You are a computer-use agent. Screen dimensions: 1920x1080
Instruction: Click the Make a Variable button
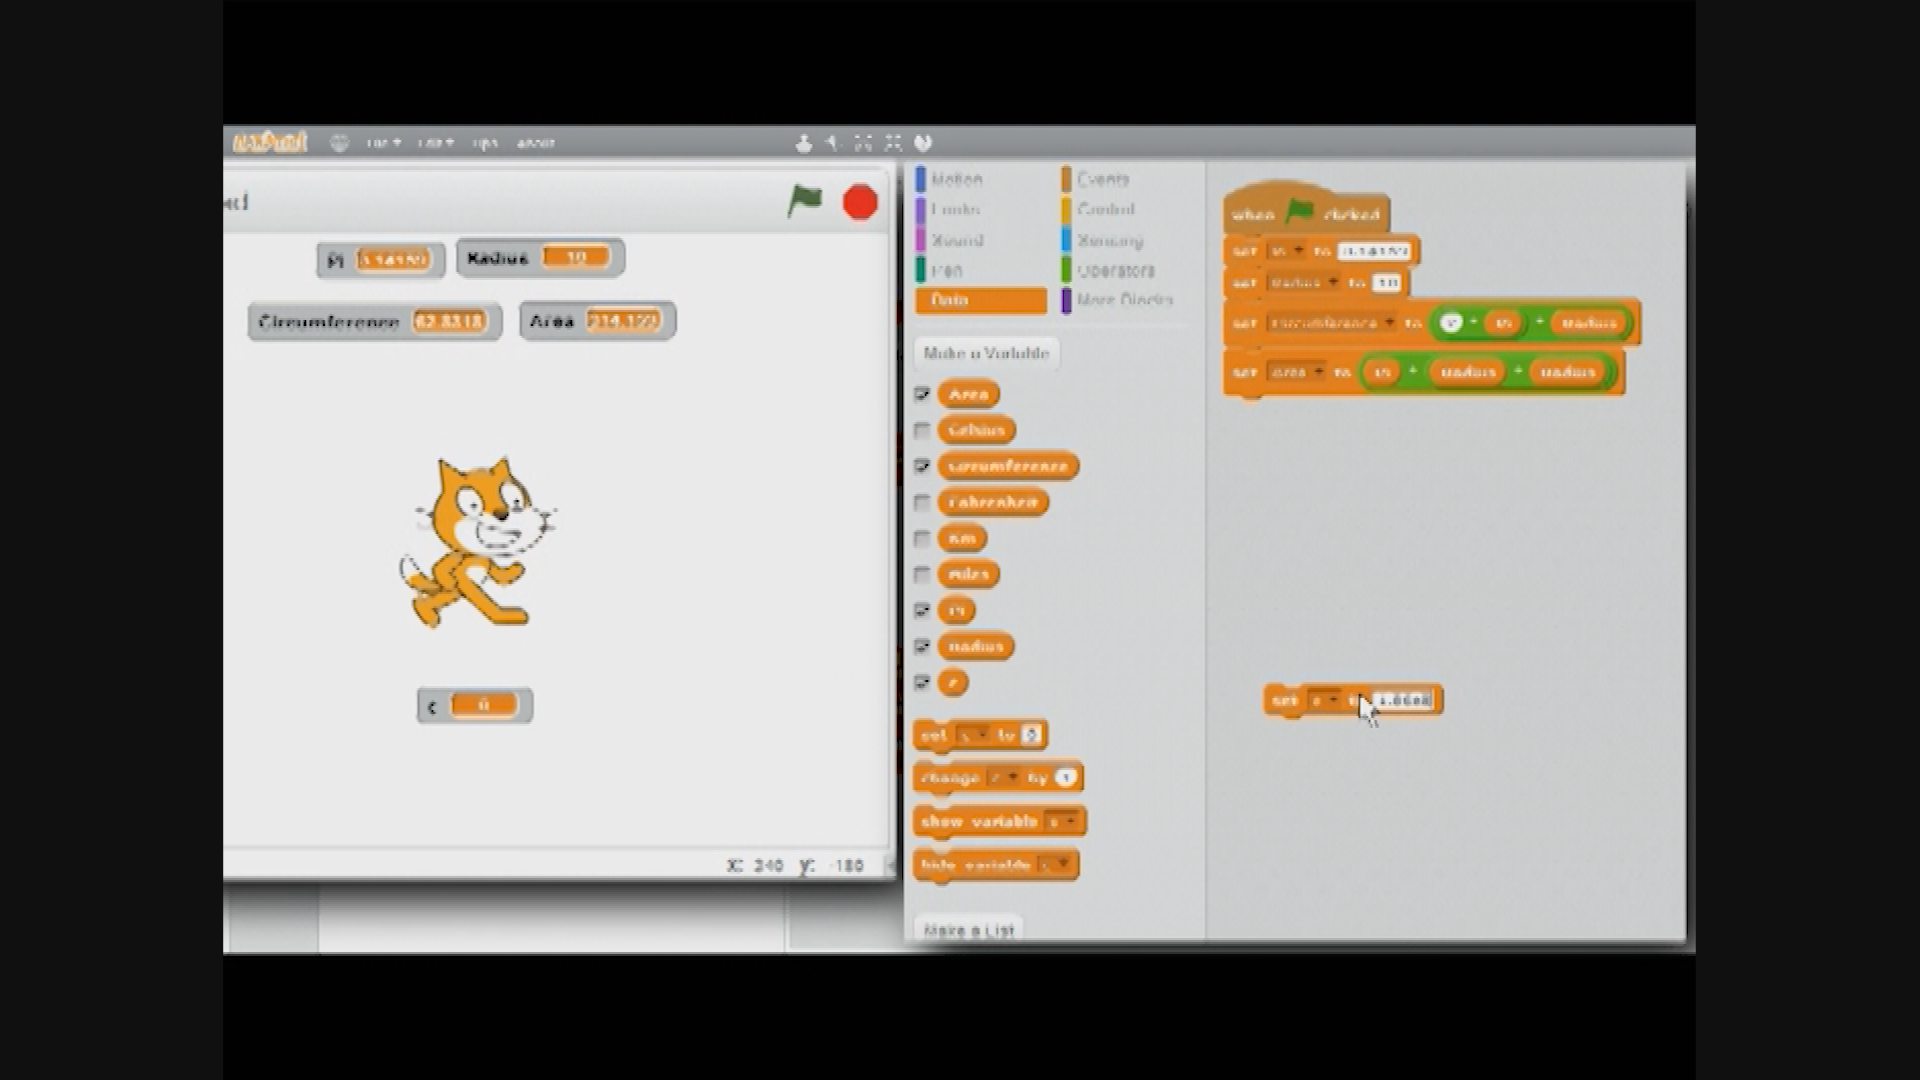(986, 353)
